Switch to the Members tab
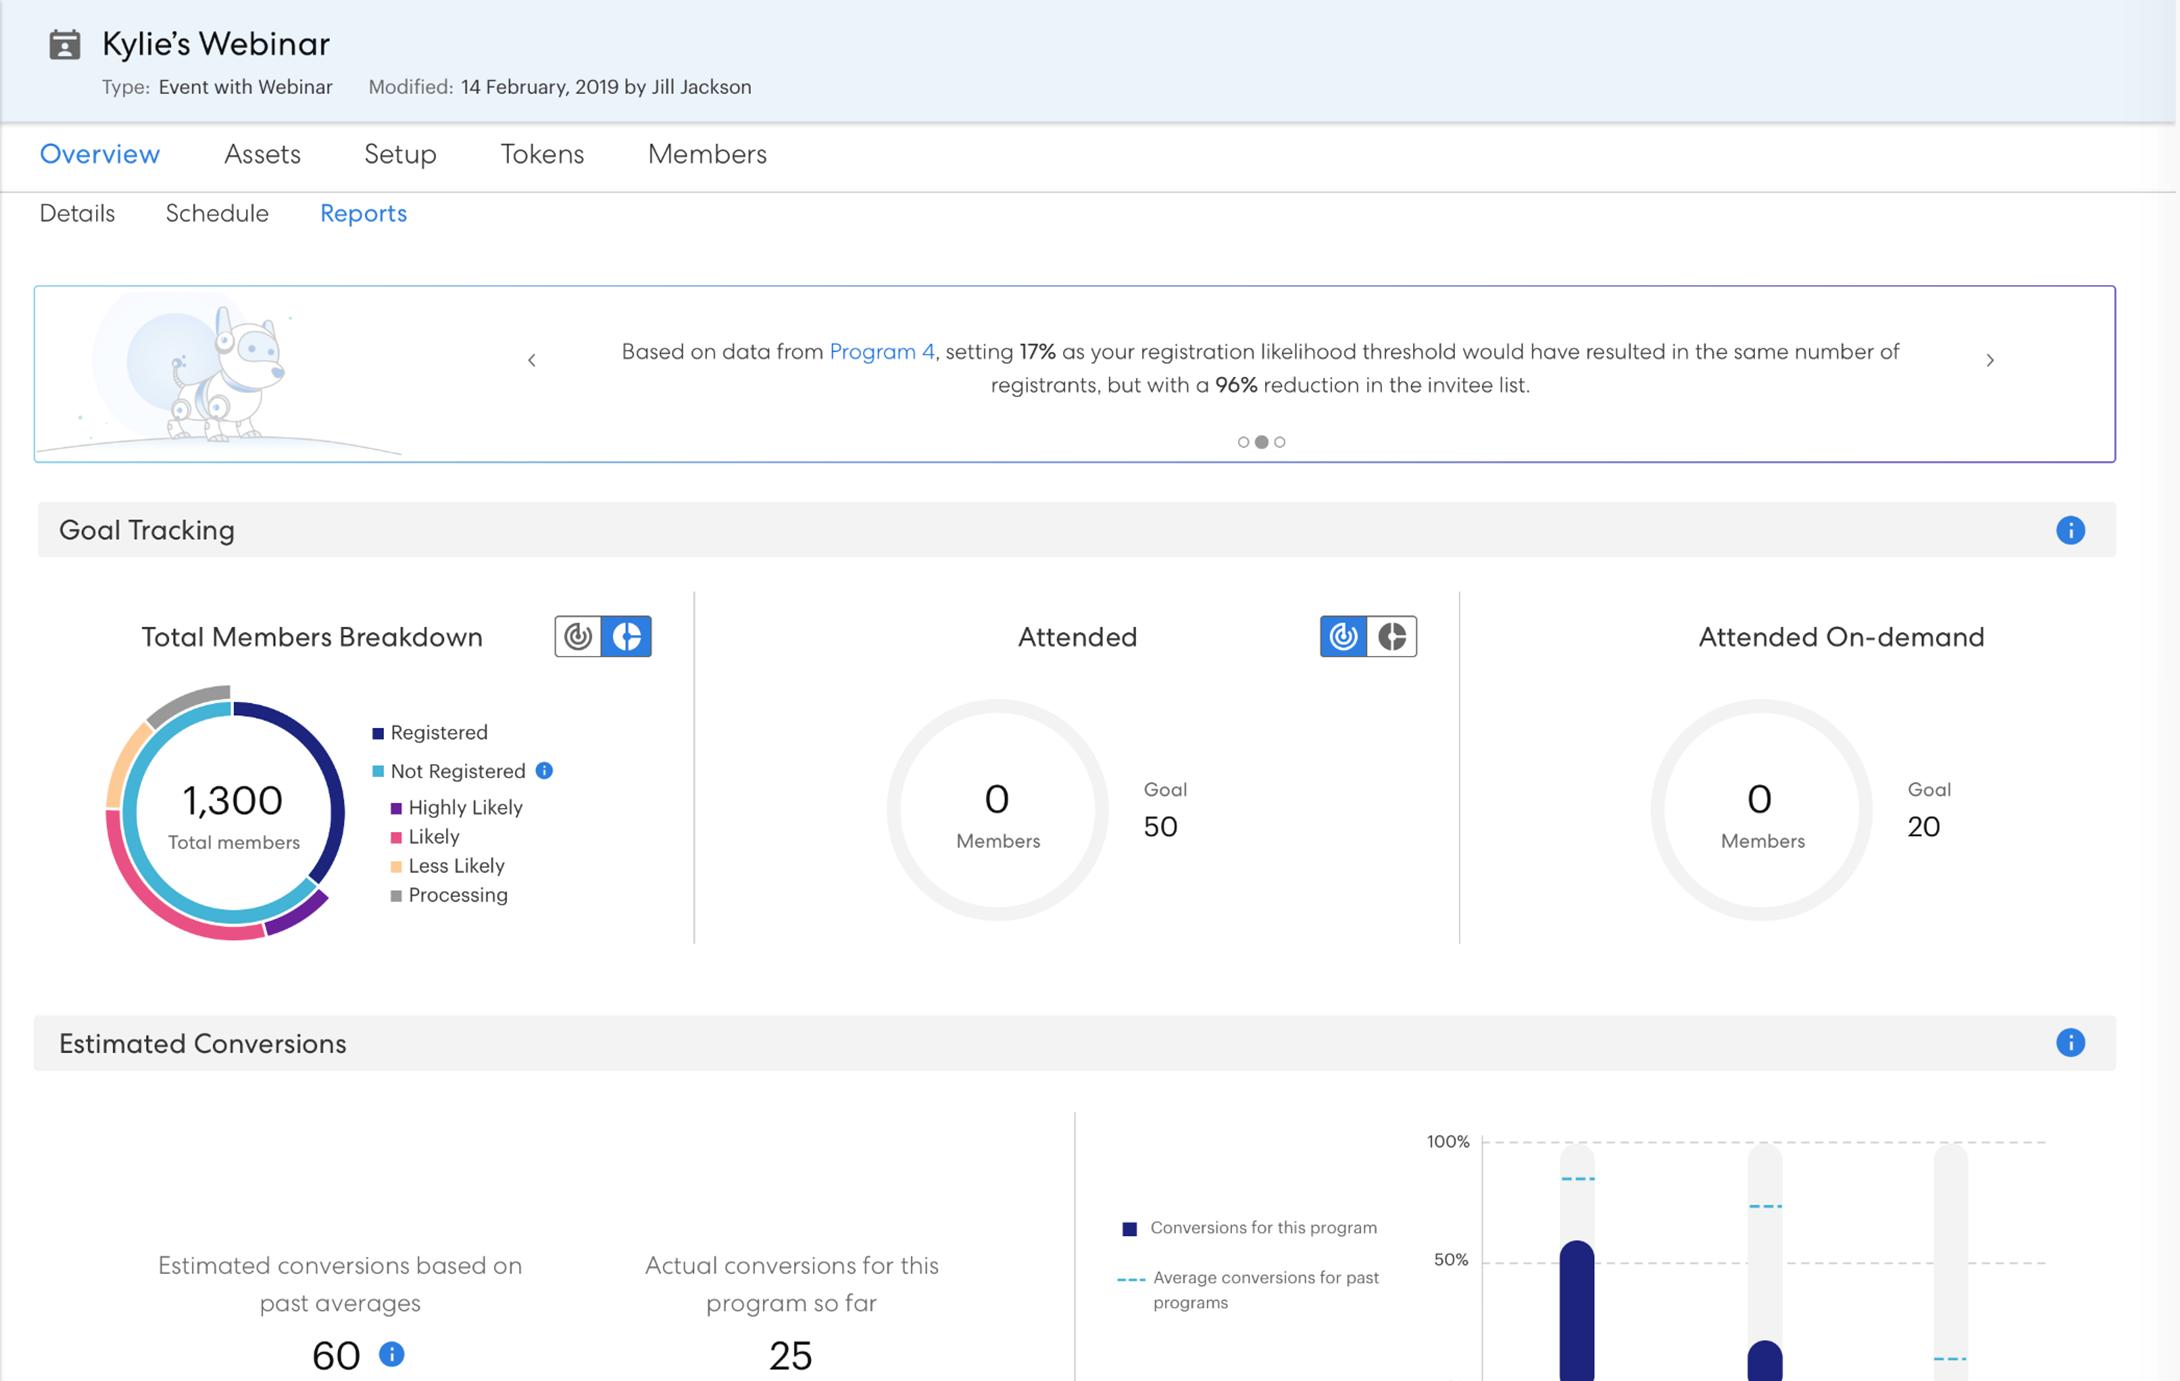2180x1381 pixels. point(707,154)
